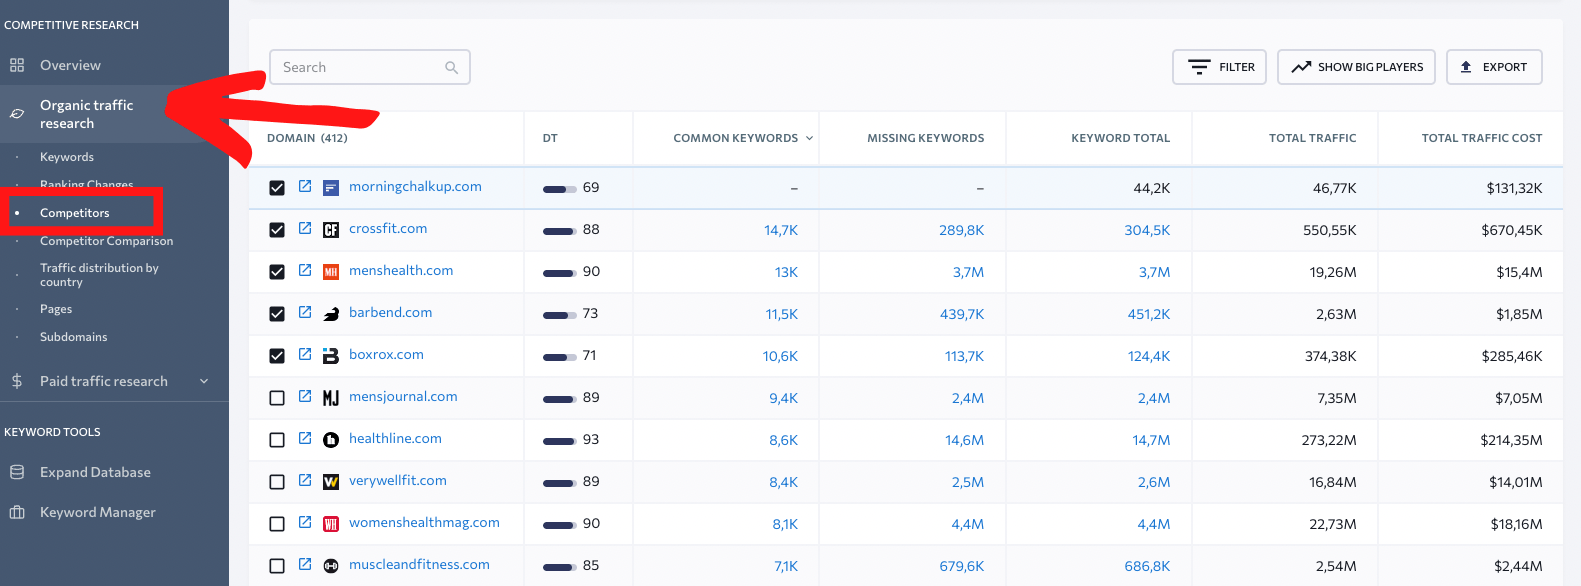Open Subdomains in sidebar
The image size is (1581, 586).
(x=74, y=337)
